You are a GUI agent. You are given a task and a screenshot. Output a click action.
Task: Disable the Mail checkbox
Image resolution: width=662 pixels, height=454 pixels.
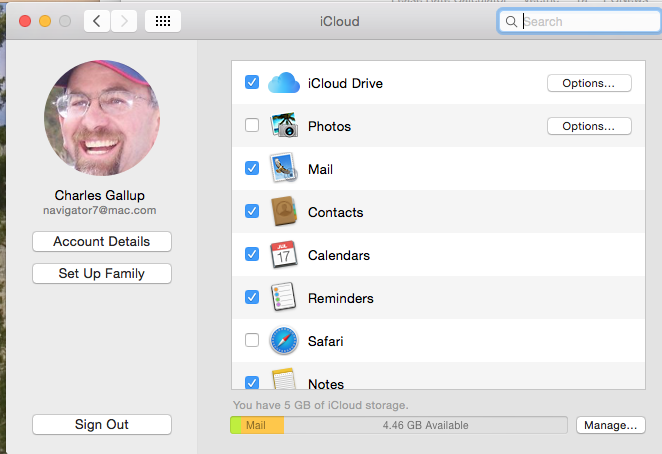[x=252, y=169]
